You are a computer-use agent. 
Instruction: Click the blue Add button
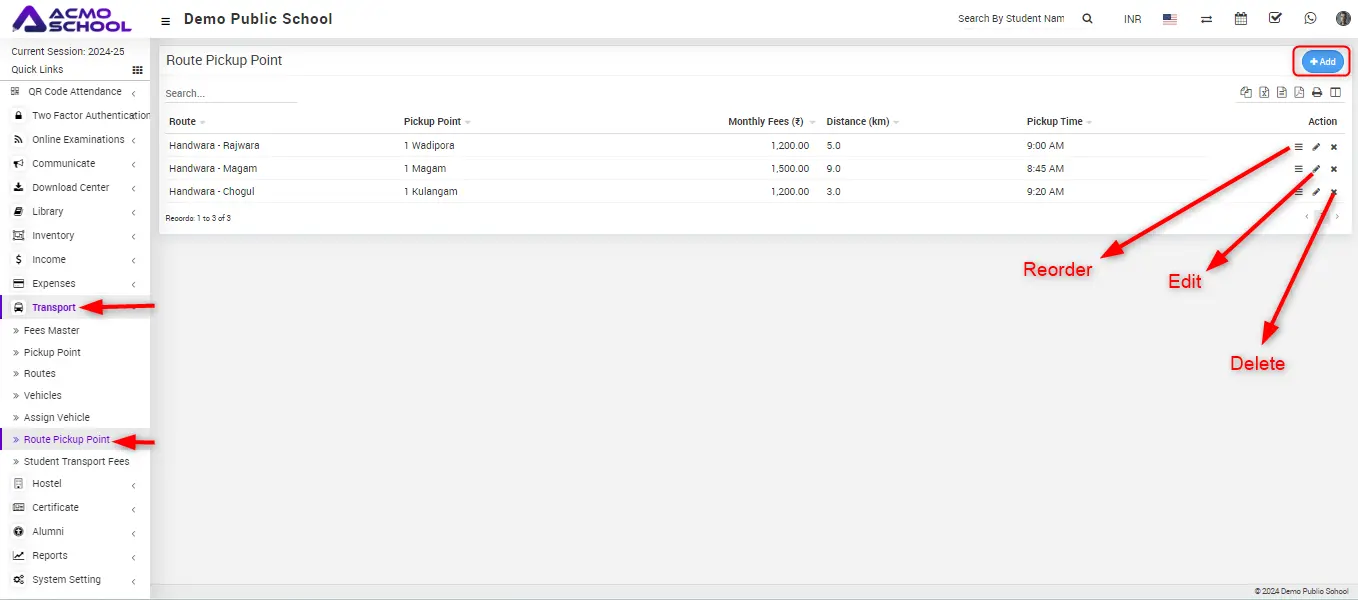tap(1322, 62)
